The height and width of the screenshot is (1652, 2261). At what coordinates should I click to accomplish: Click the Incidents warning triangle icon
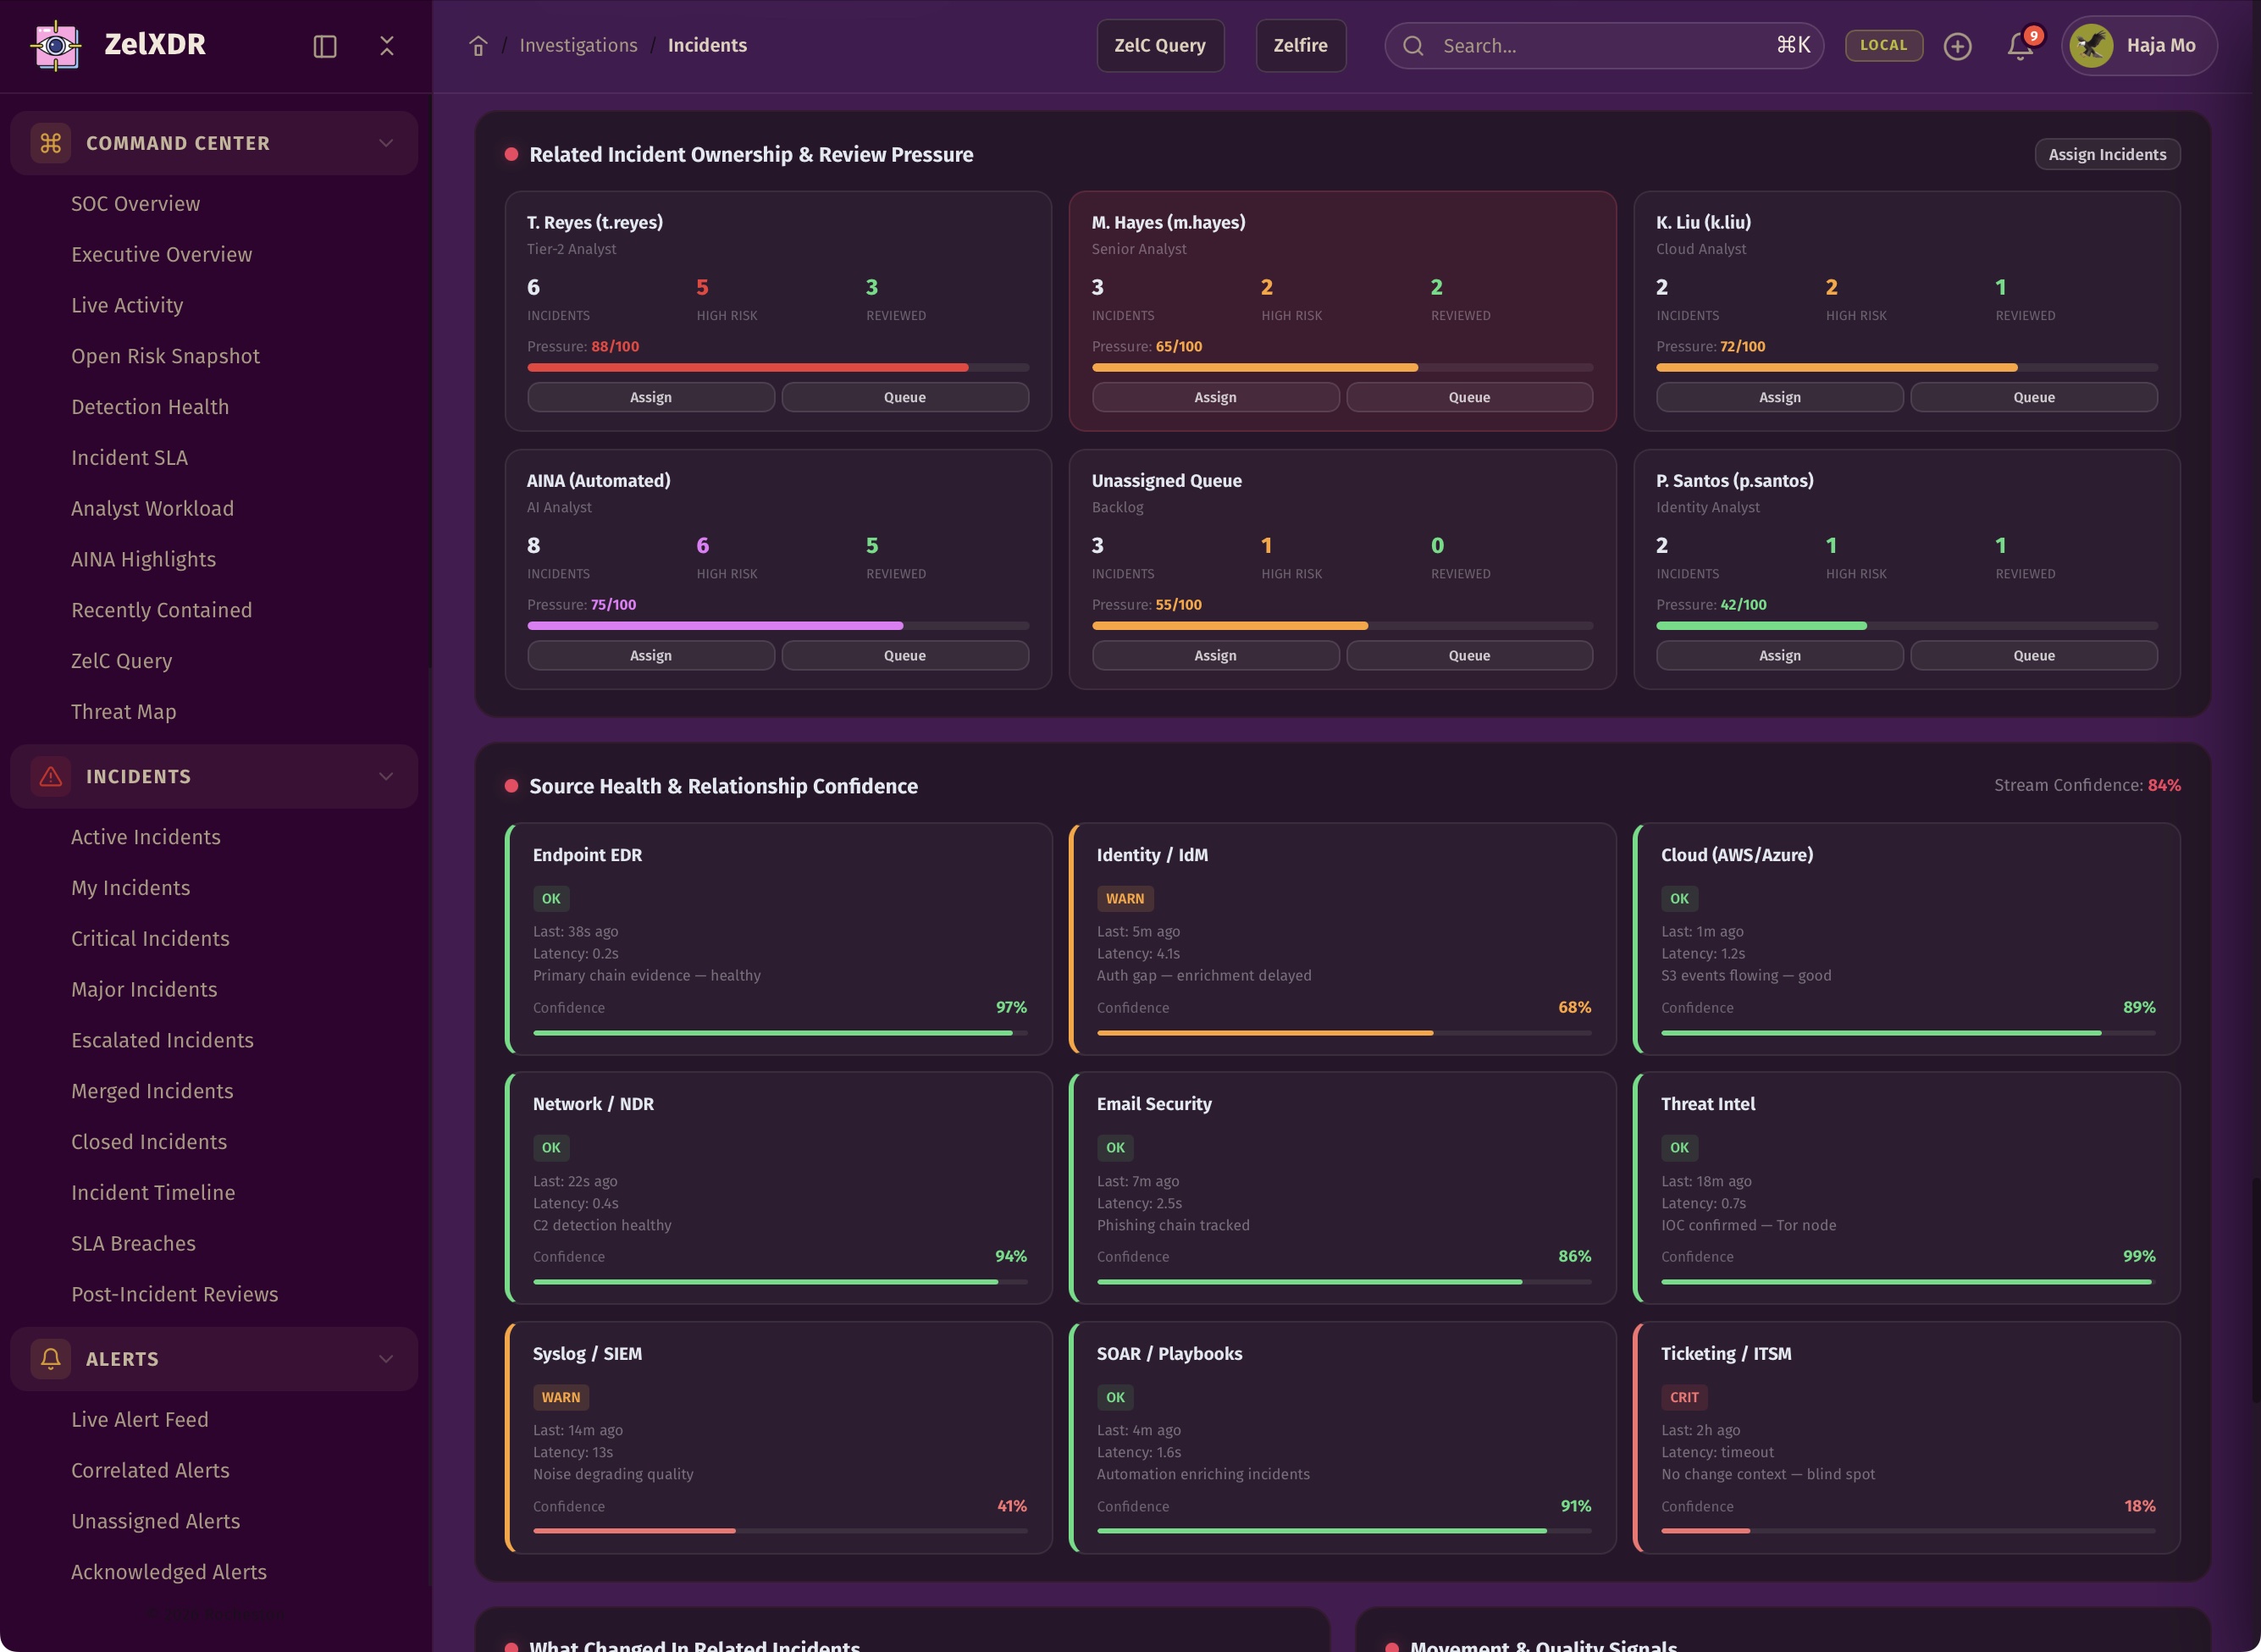[51, 776]
